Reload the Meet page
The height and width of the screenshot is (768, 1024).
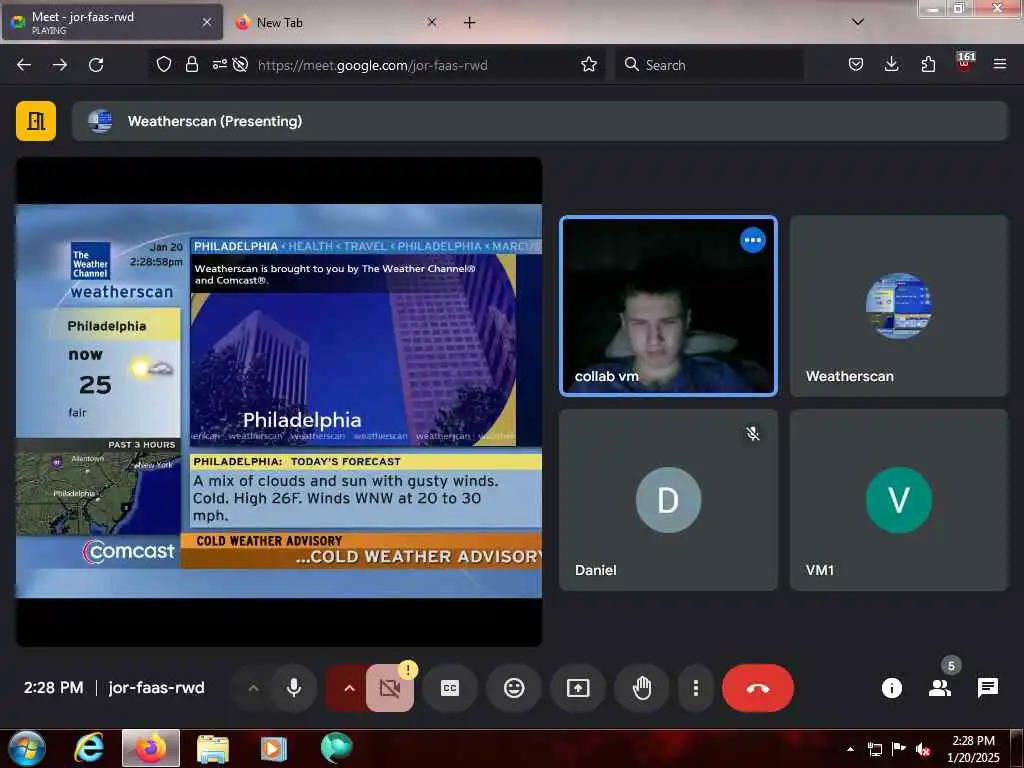pyautogui.click(x=96, y=65)
